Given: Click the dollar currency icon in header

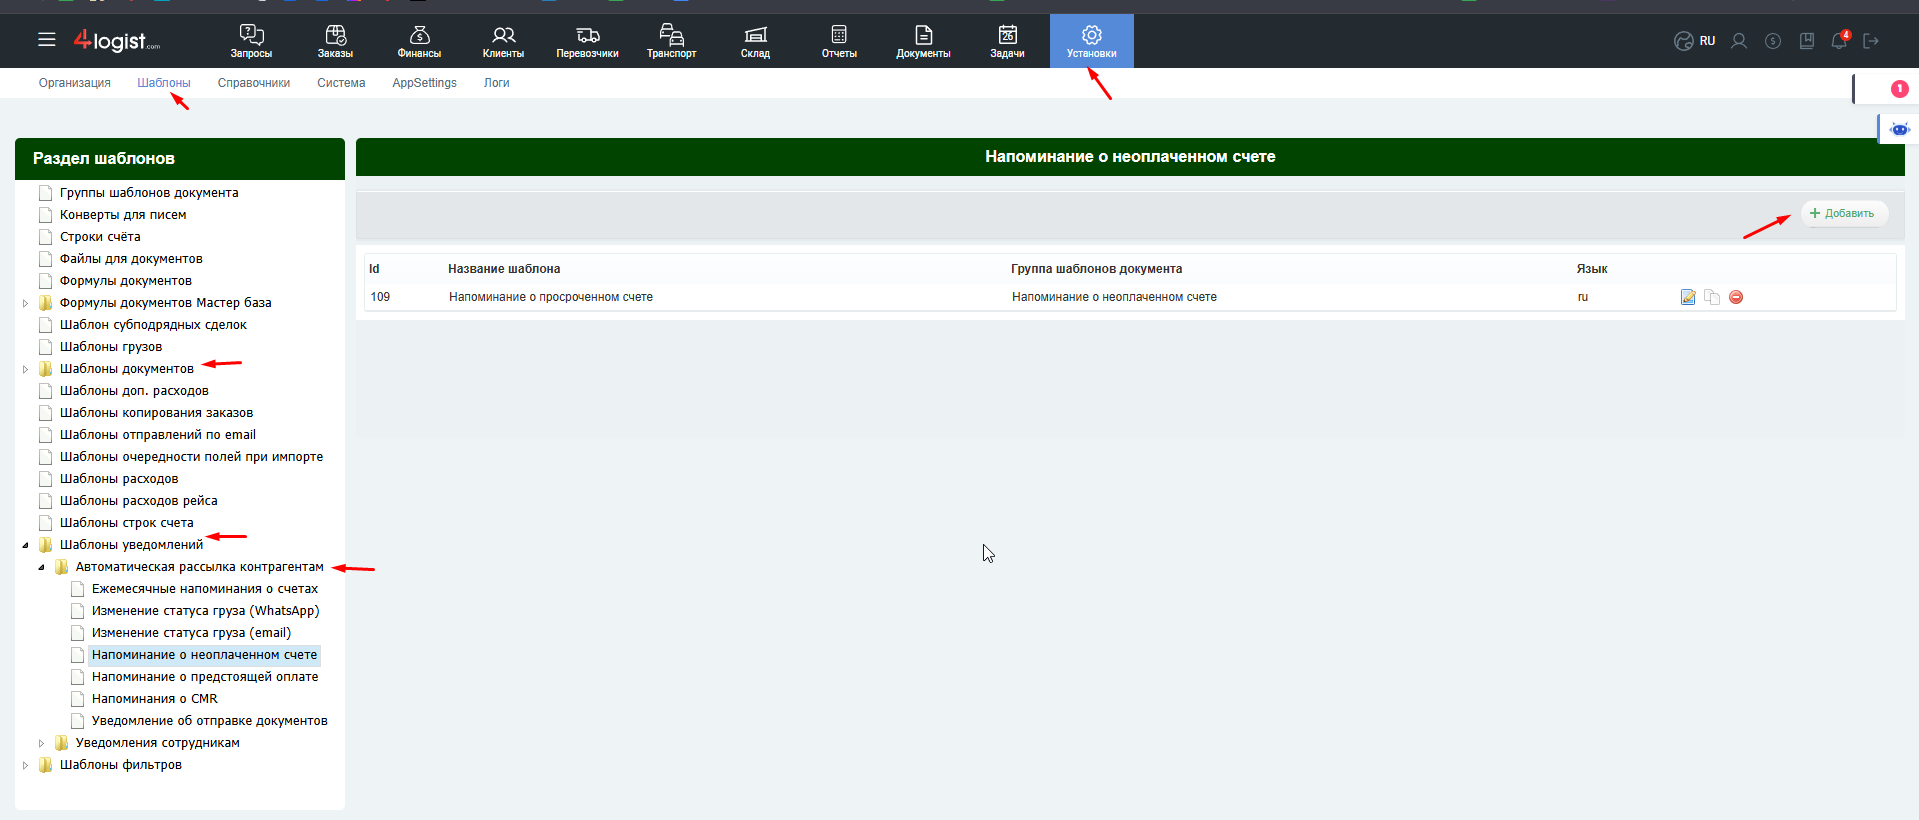Looking at the screenshot, I should tap(1773, 41).
